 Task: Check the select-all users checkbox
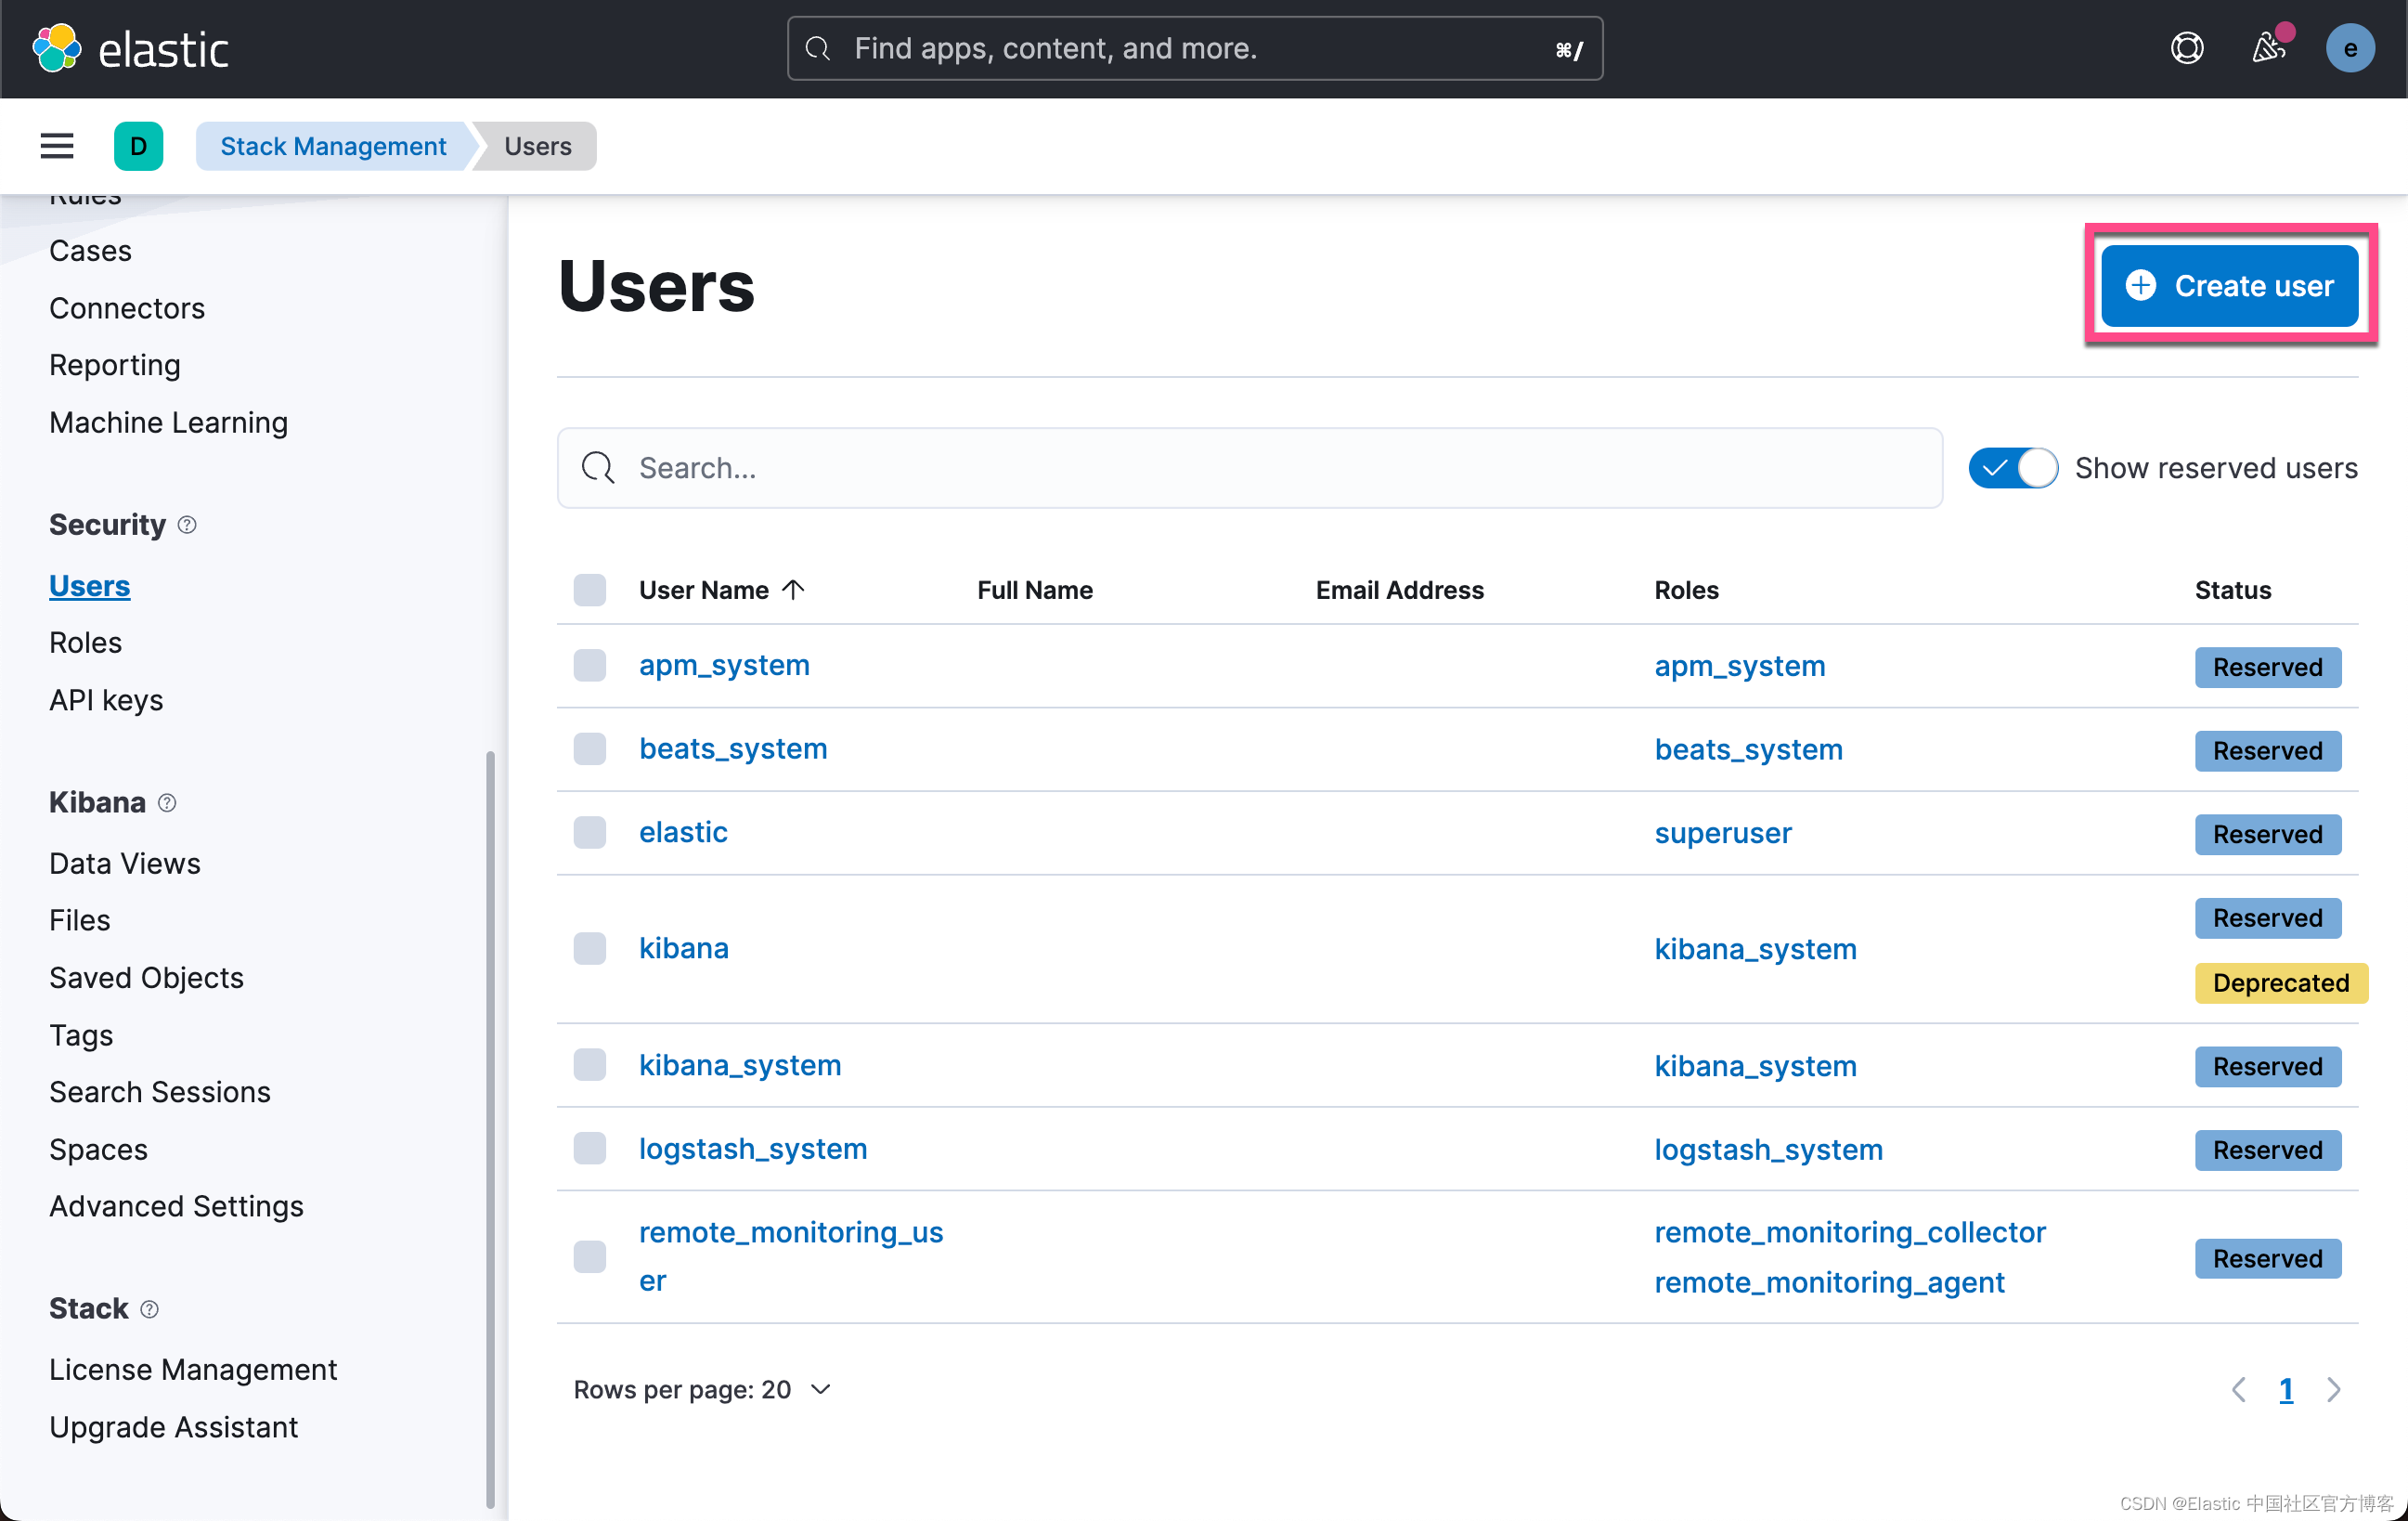(590, 590)
